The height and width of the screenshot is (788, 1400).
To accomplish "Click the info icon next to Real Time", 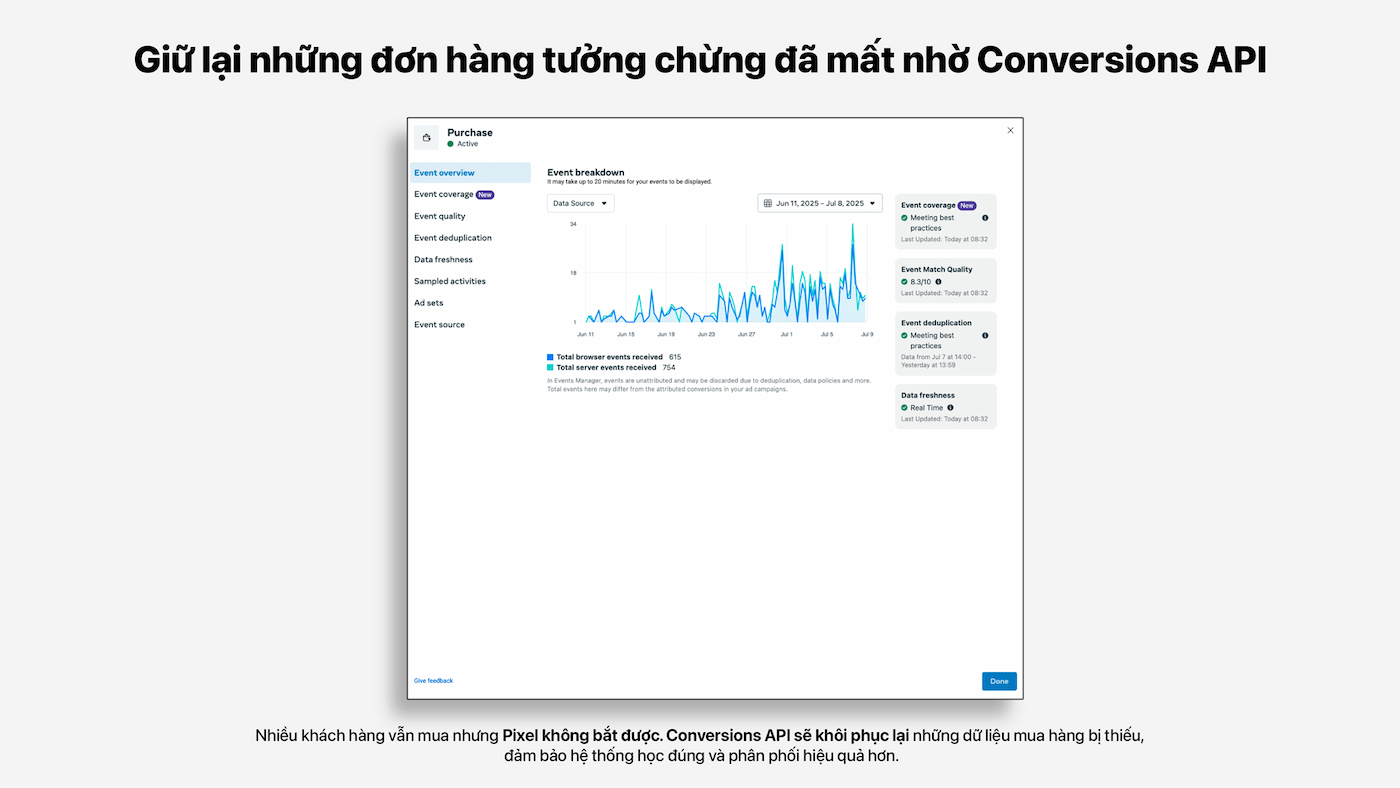I will tap(950, 408).
